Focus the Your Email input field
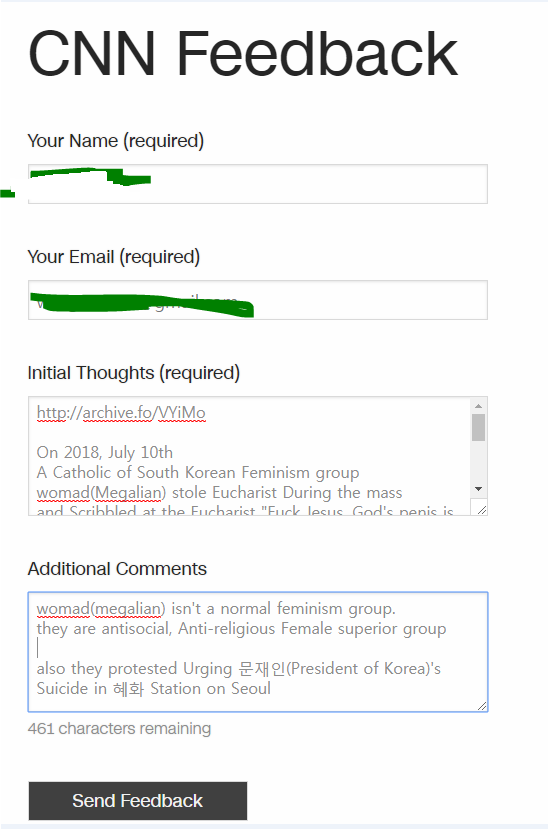 tap(258, 300)
